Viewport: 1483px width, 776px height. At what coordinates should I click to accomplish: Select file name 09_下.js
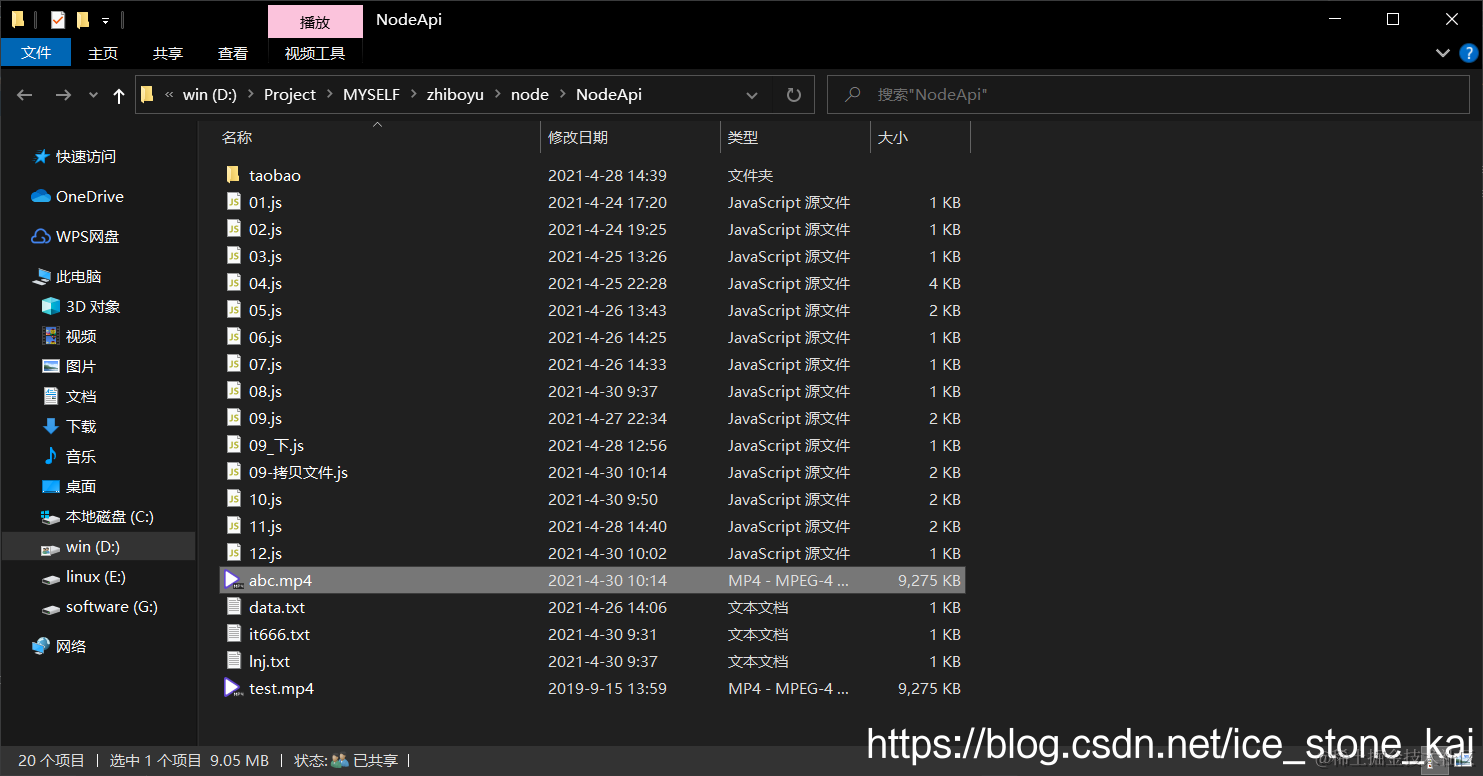click(x=276, y=445)
